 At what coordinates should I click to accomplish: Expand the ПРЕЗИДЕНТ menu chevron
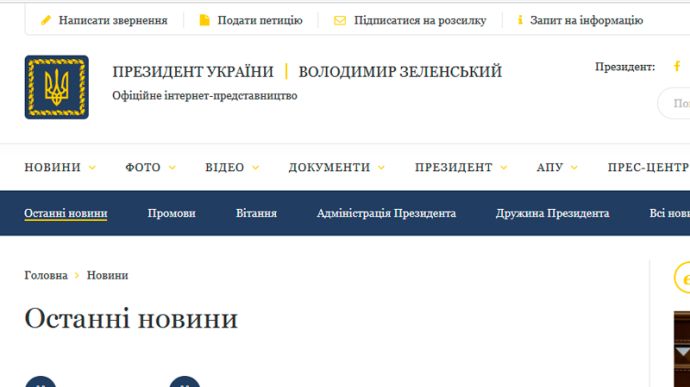tap(504, 168)
